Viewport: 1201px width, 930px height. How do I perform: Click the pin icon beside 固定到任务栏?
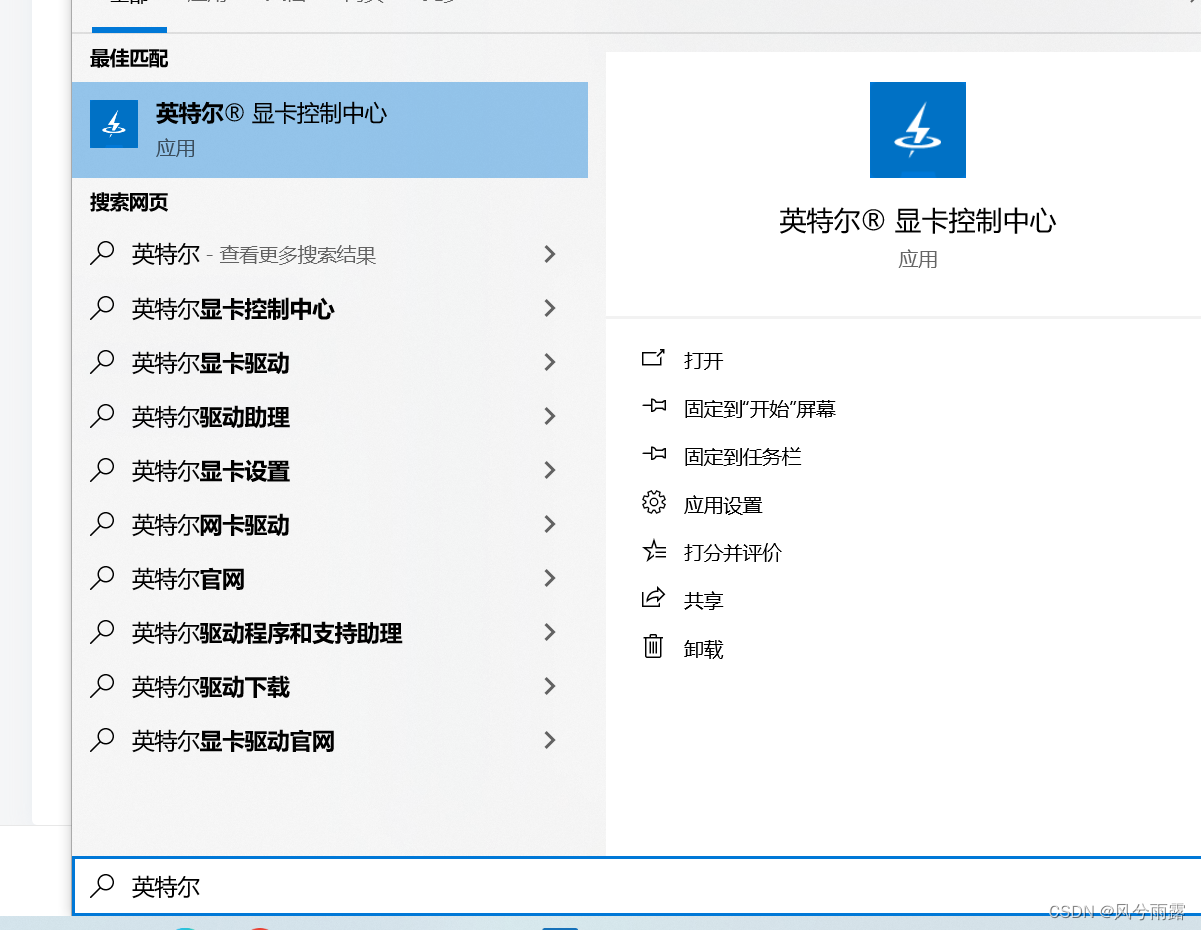pyautogui.click(x=653, y=454)
